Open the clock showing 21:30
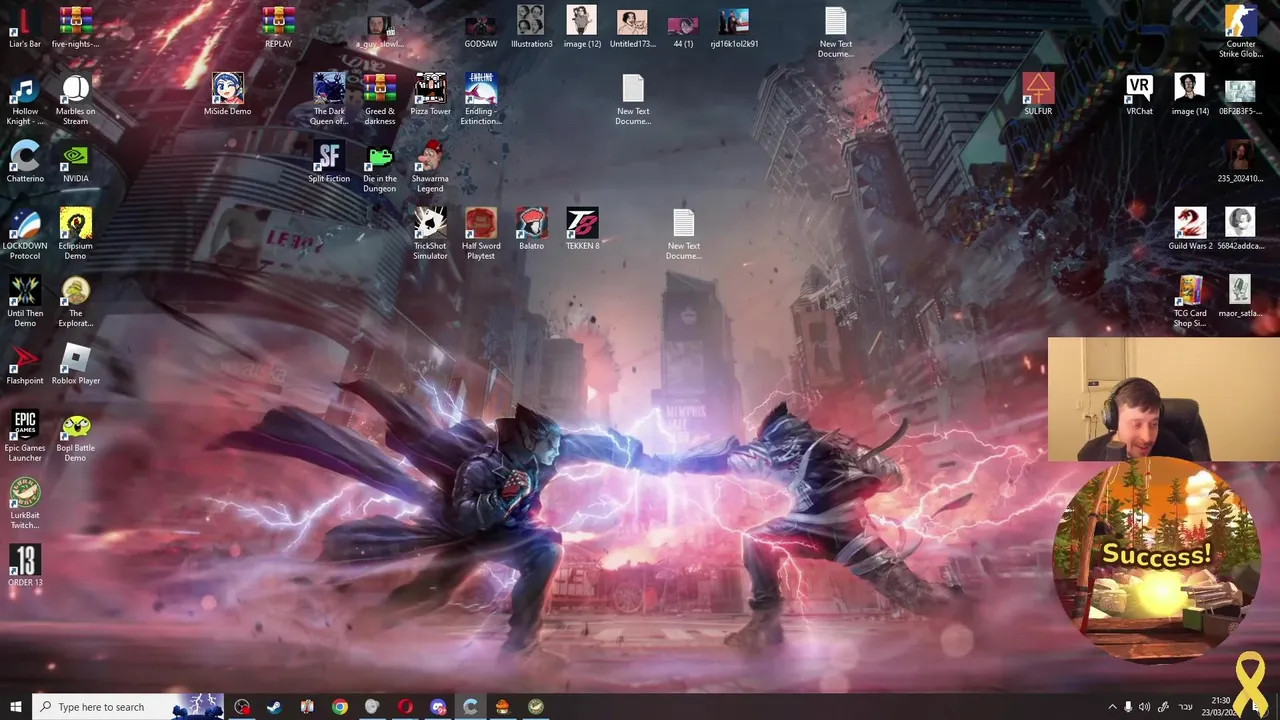Image resolution: width=1280 pixels, height=720 pixels. 1221,706
